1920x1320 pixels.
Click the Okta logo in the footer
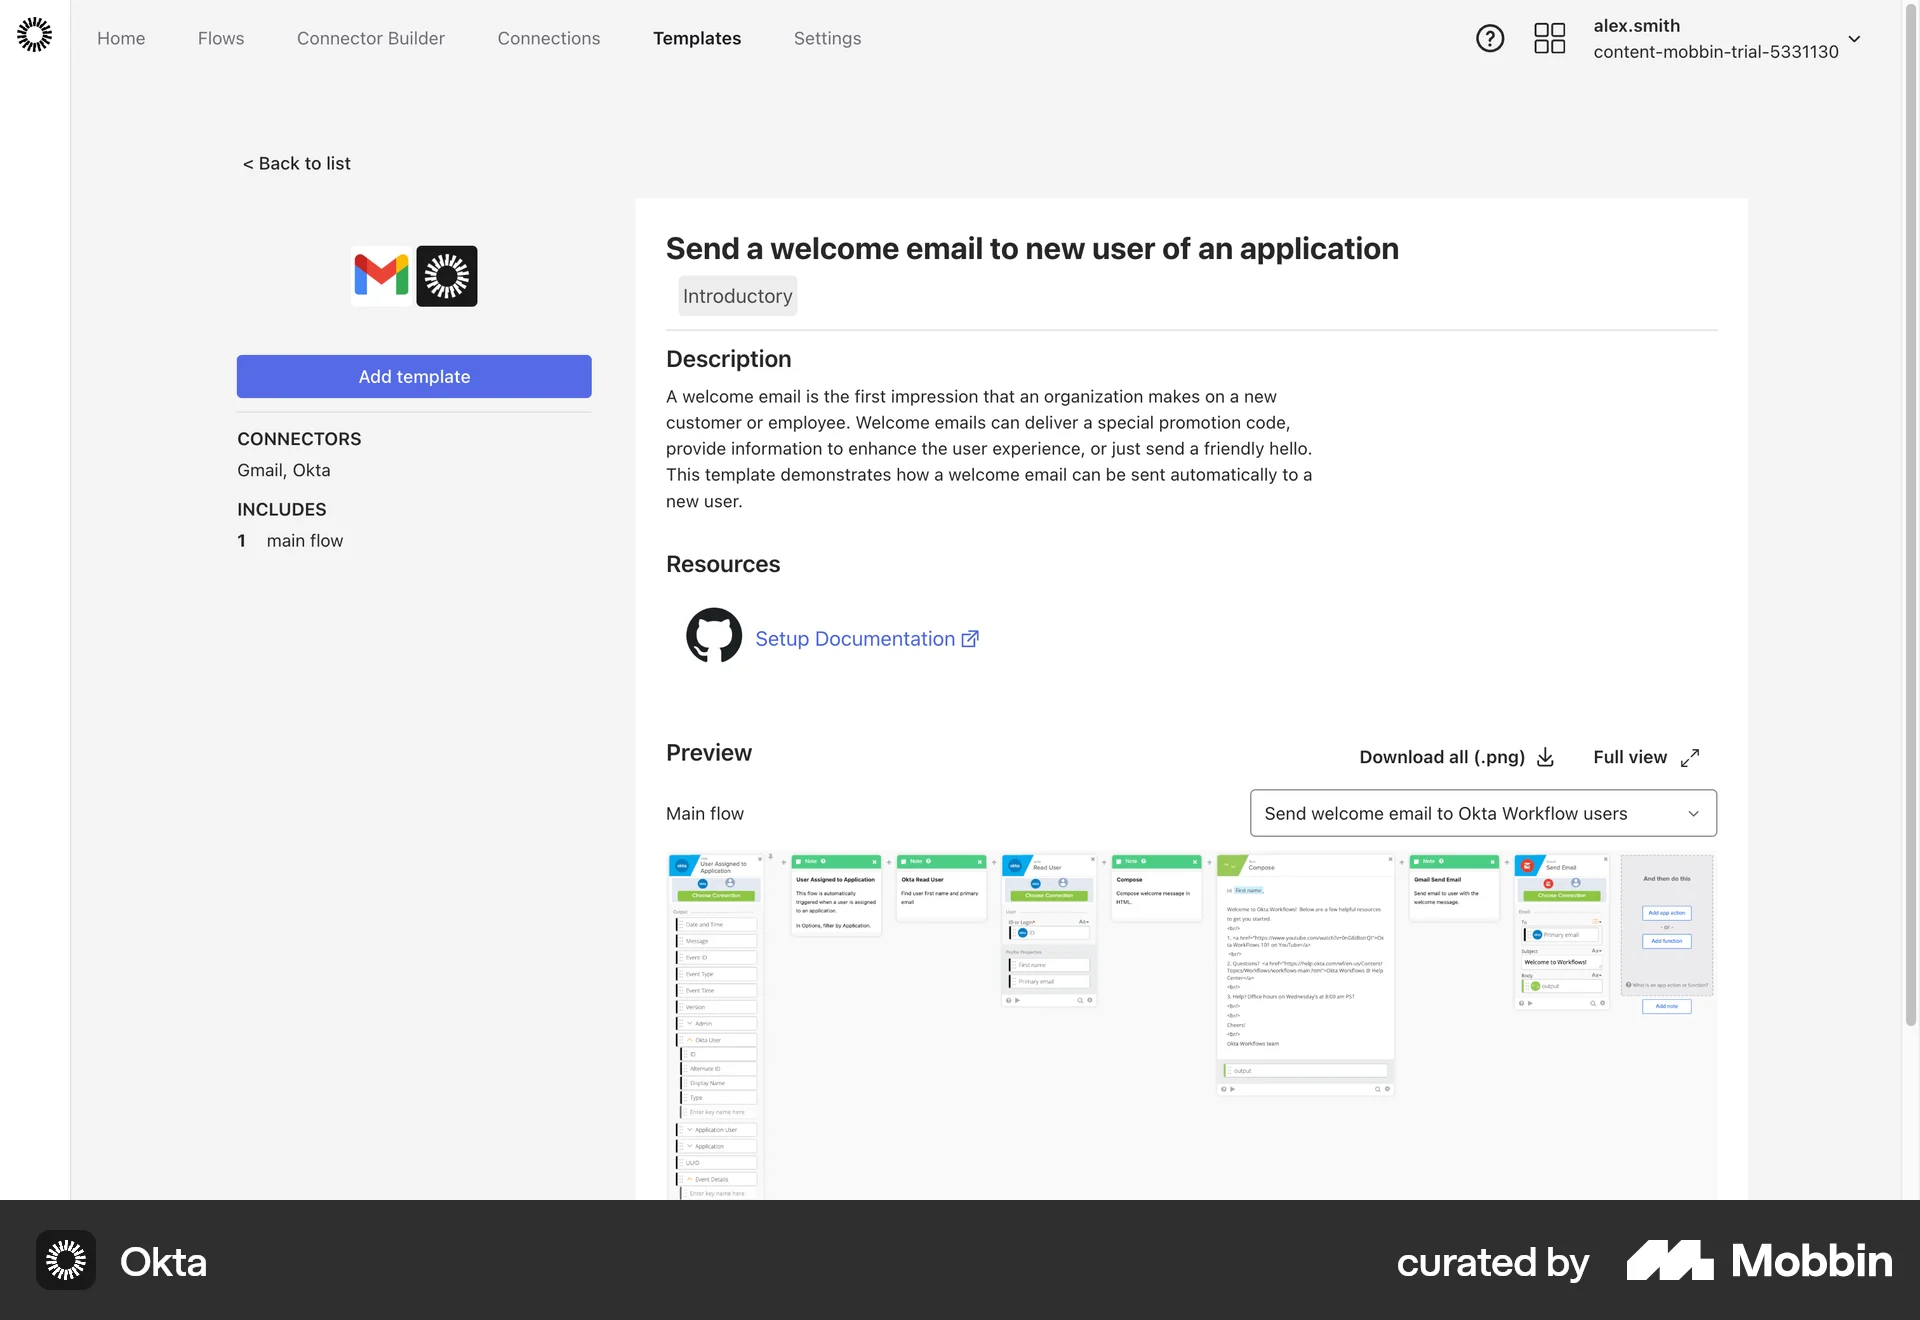(65, 1260)
